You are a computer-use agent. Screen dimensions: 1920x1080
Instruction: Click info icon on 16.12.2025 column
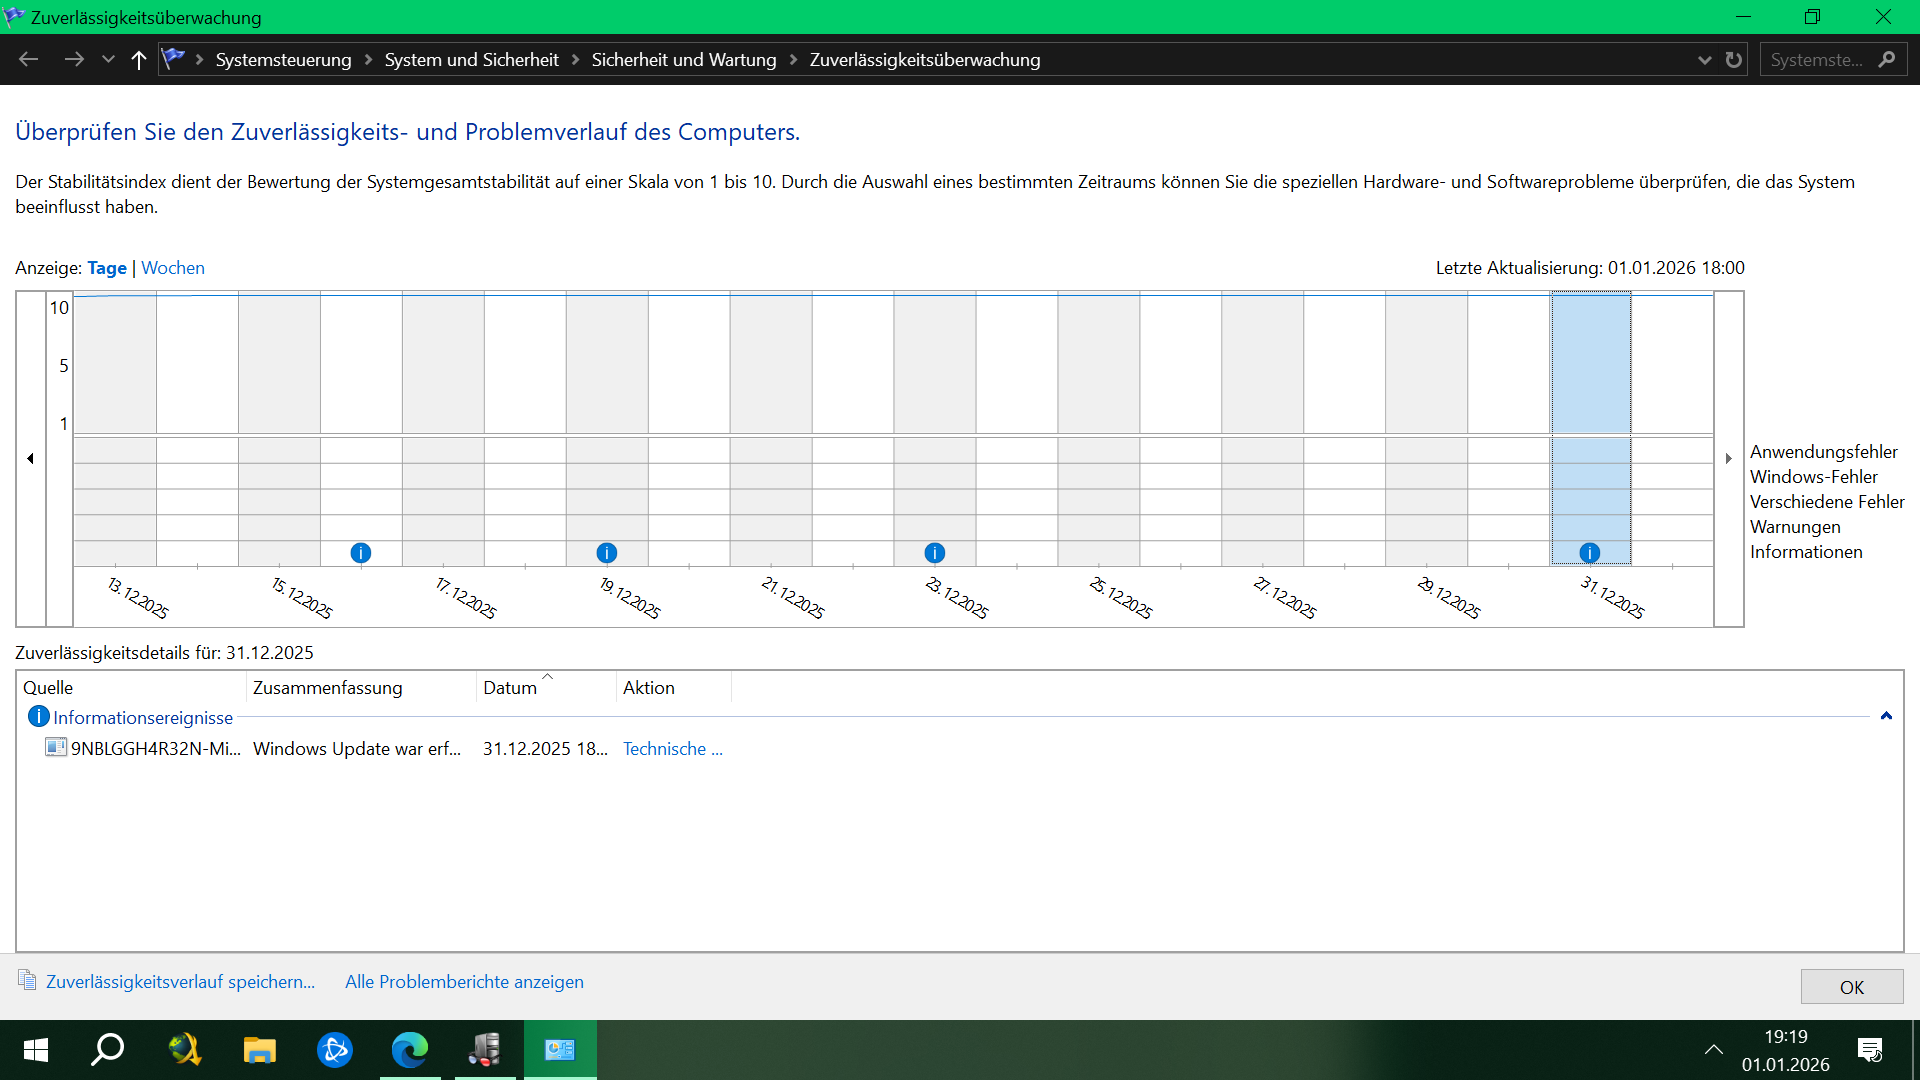(x=361, y=553)
